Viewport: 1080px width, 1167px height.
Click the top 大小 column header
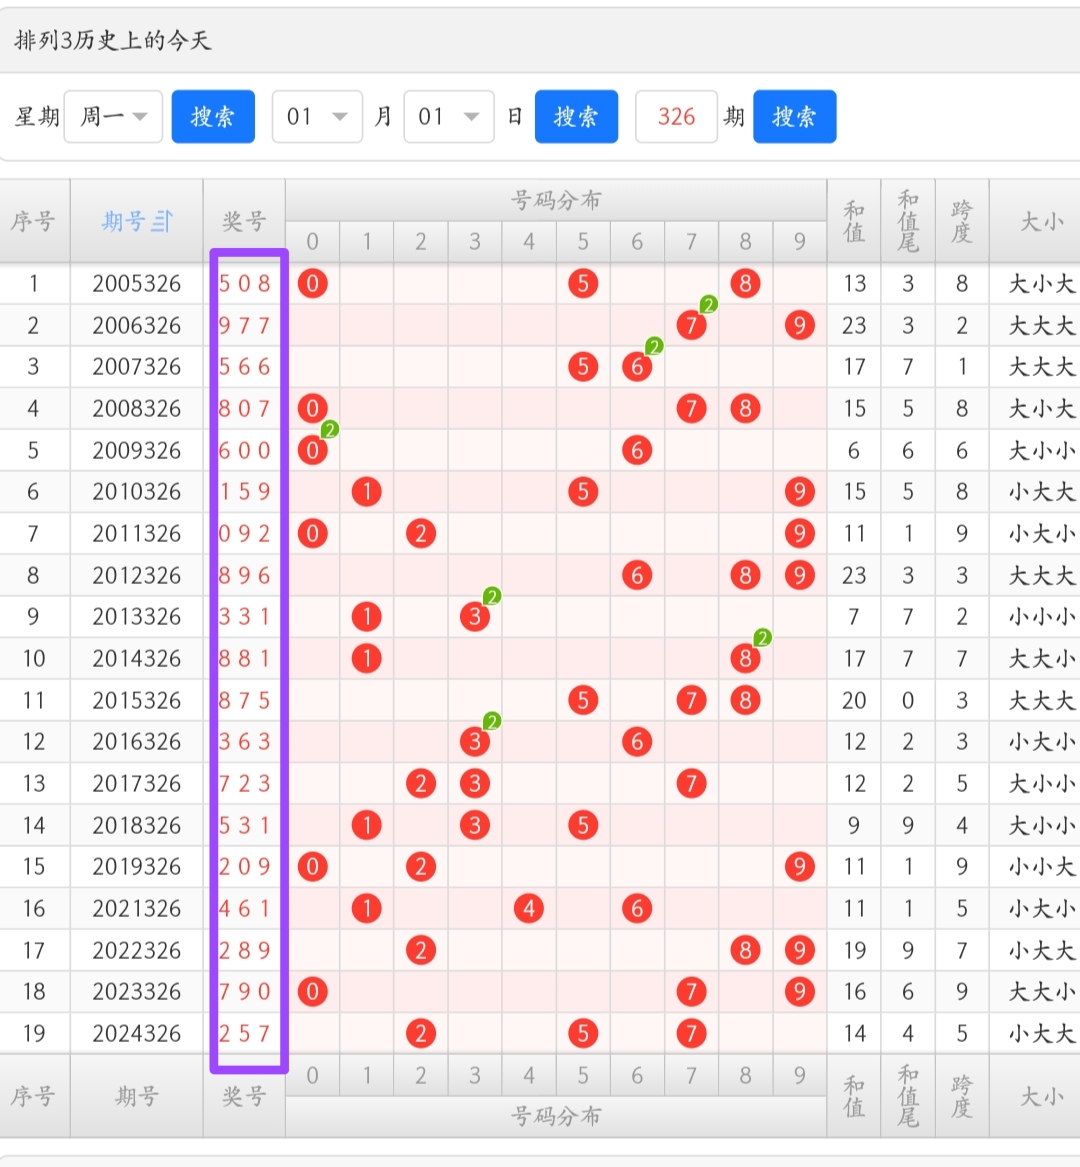click(1040, 221)
